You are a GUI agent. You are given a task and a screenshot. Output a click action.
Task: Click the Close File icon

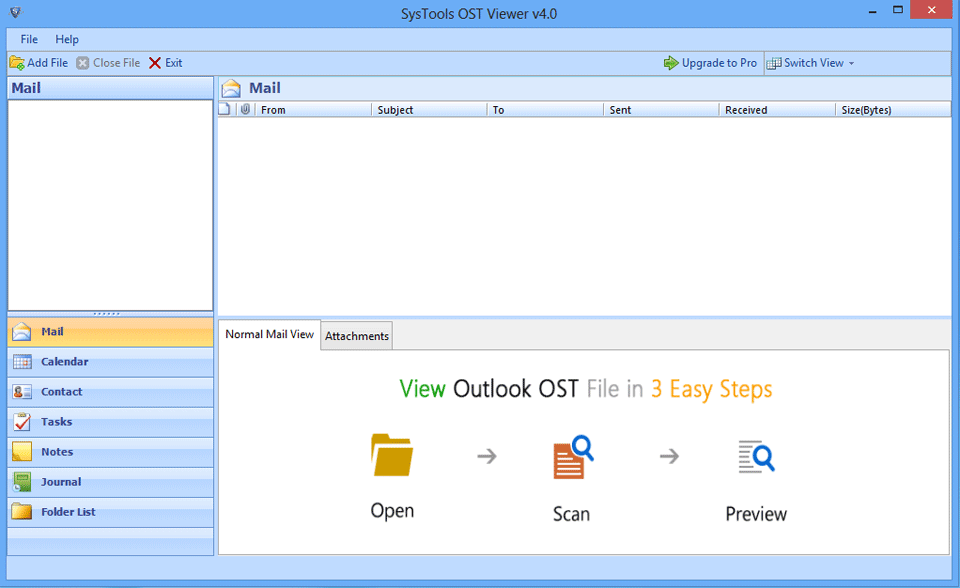click(83, 62)
